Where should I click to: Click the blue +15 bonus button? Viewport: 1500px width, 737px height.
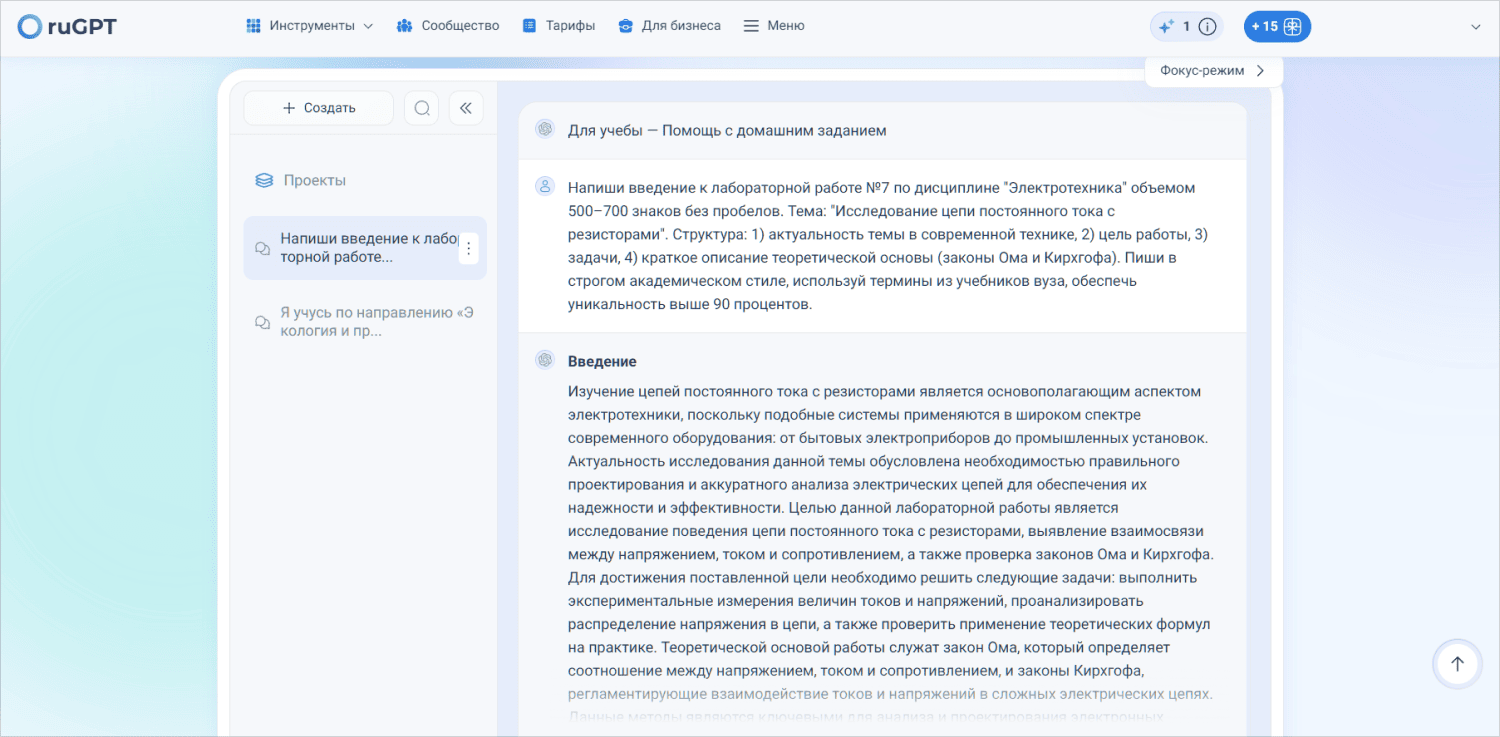click(1277, 27)
